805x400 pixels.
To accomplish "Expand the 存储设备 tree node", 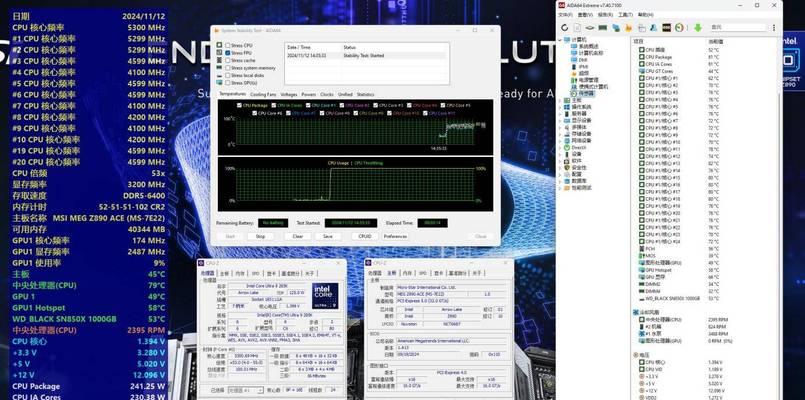I will [560, 134].
